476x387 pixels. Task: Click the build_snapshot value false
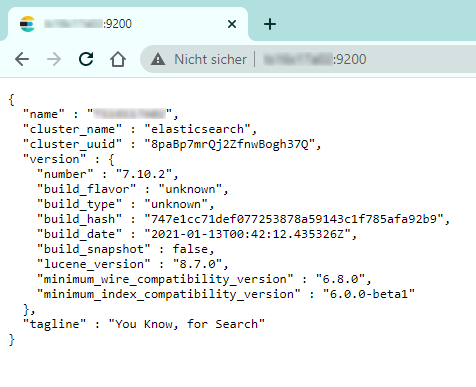pos(190,249)
